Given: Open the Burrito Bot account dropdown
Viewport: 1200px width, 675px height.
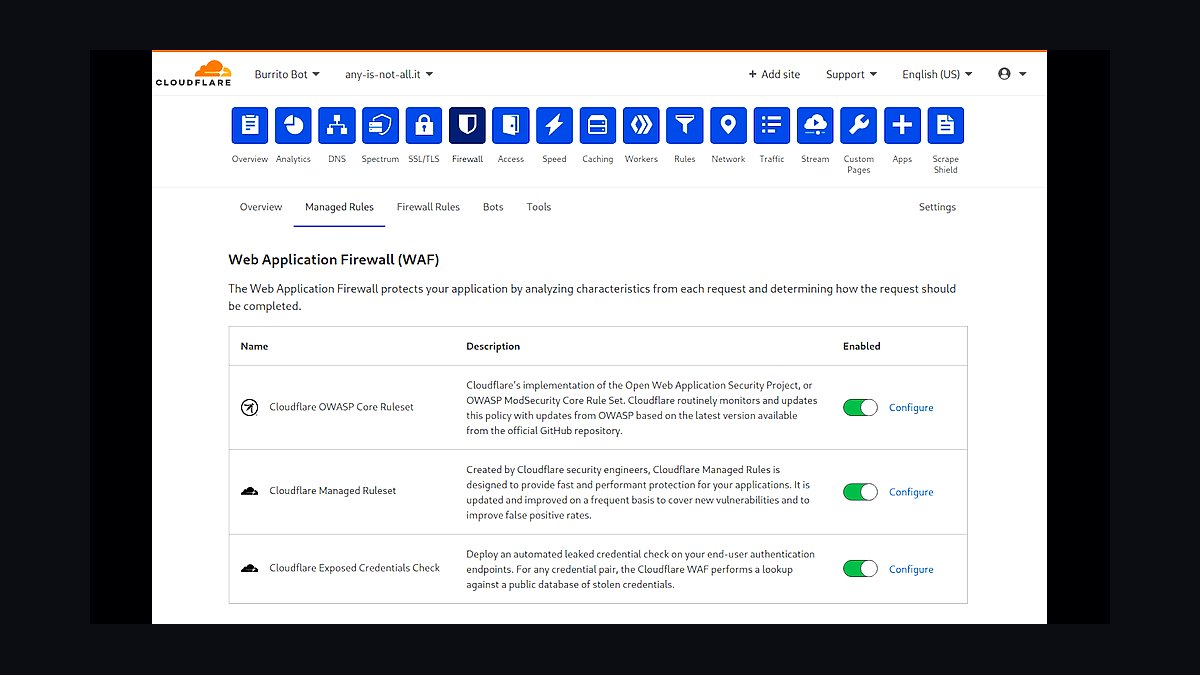Looking at the screenshot, I should [x=287, y=74].
